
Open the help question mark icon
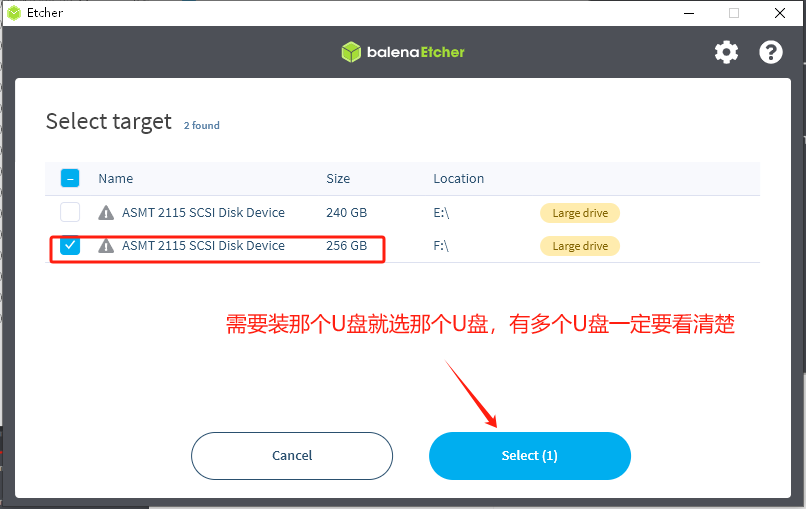point(771,52)
